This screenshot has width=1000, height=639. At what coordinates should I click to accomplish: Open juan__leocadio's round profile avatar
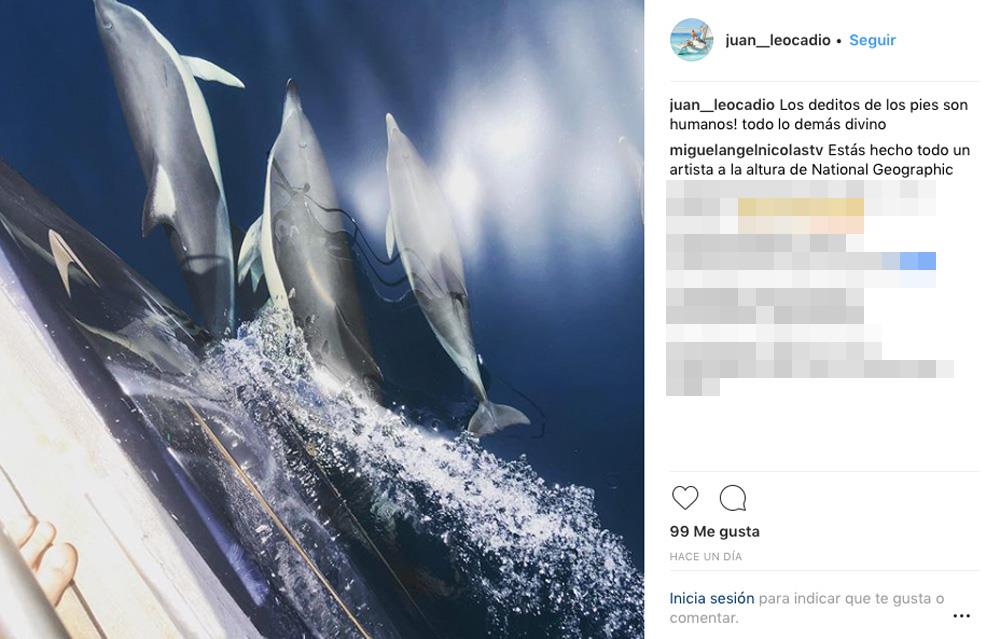pyautogui.click(x=691, y=40)
